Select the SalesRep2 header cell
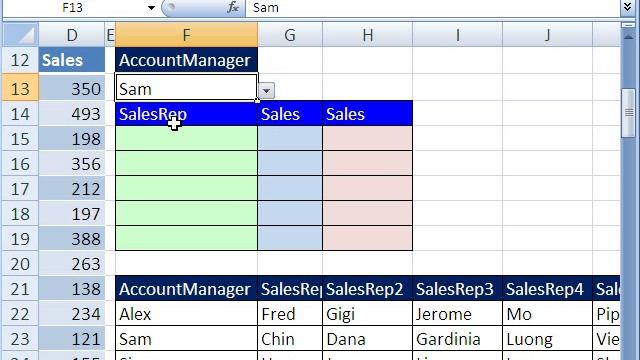 tap(367, 289)
